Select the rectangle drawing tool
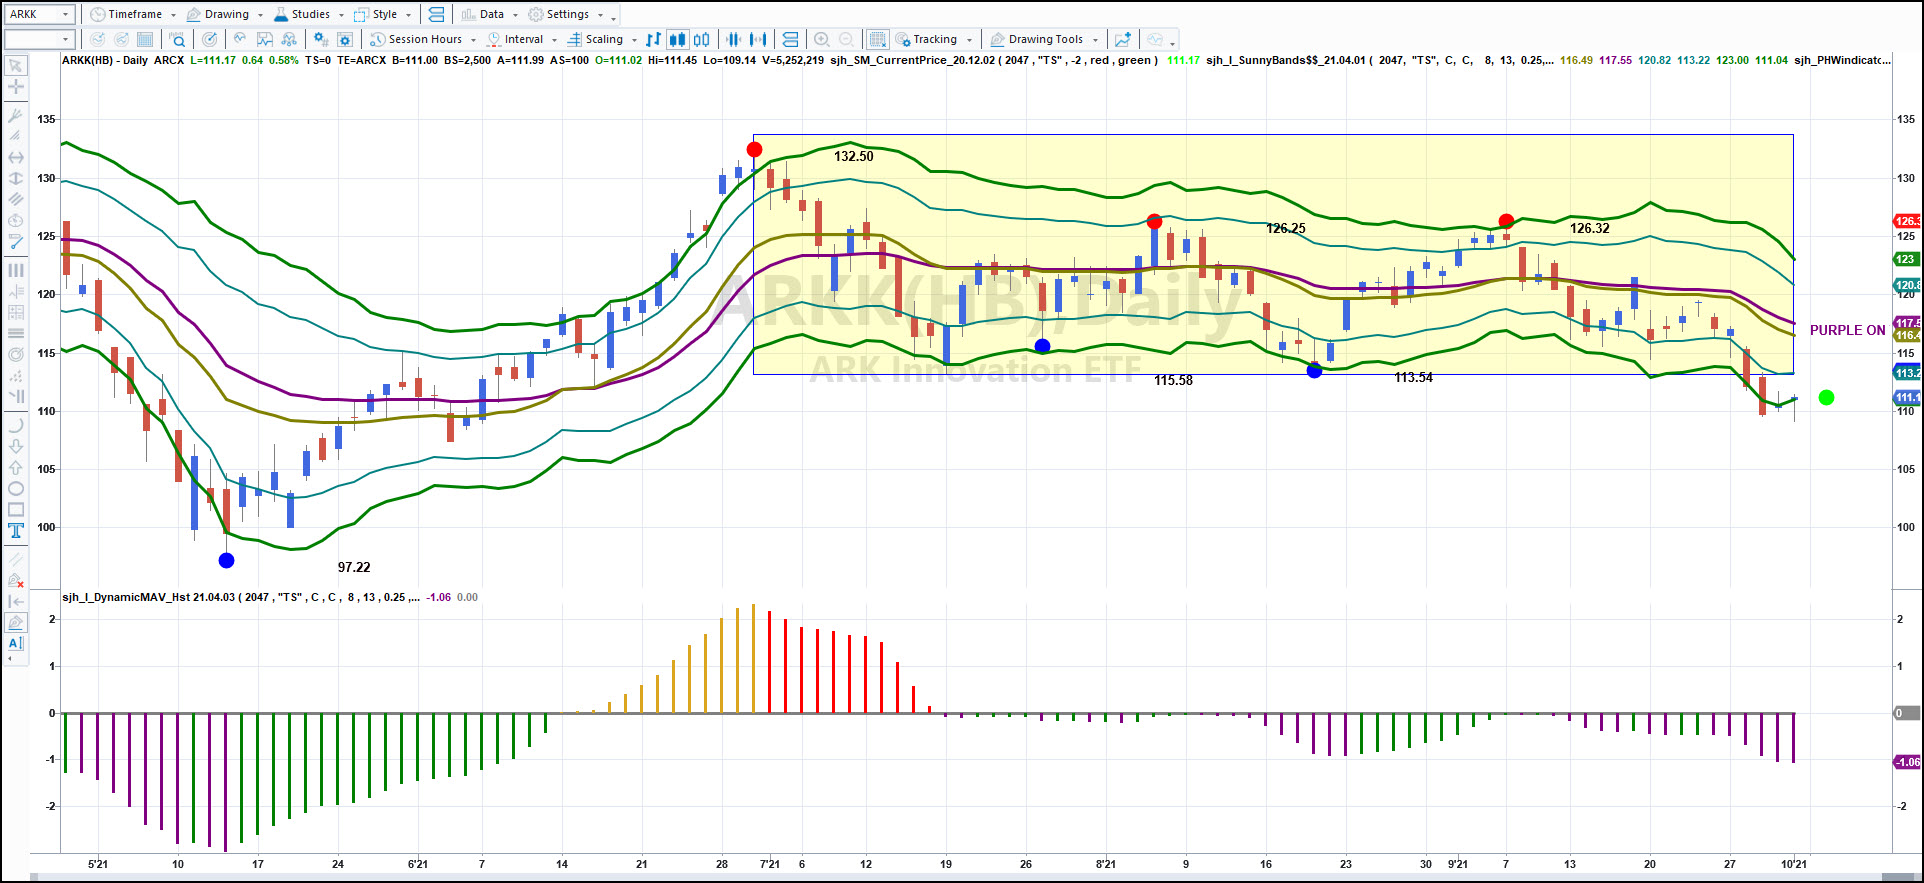 tap(16, 510)
